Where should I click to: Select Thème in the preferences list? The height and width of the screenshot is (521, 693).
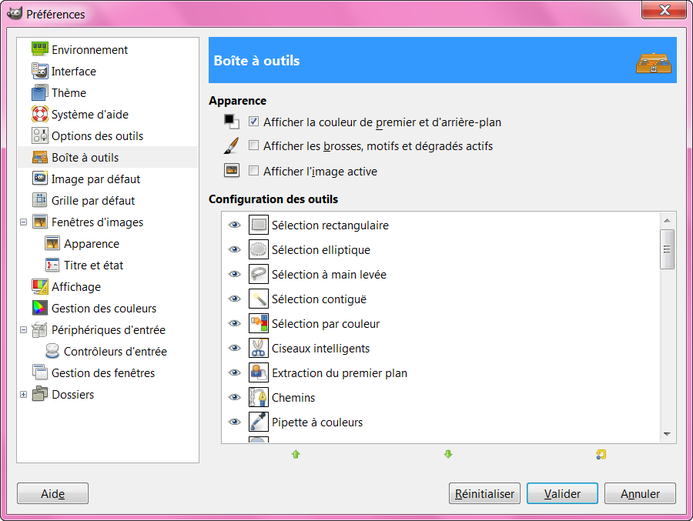click(69, 93)
